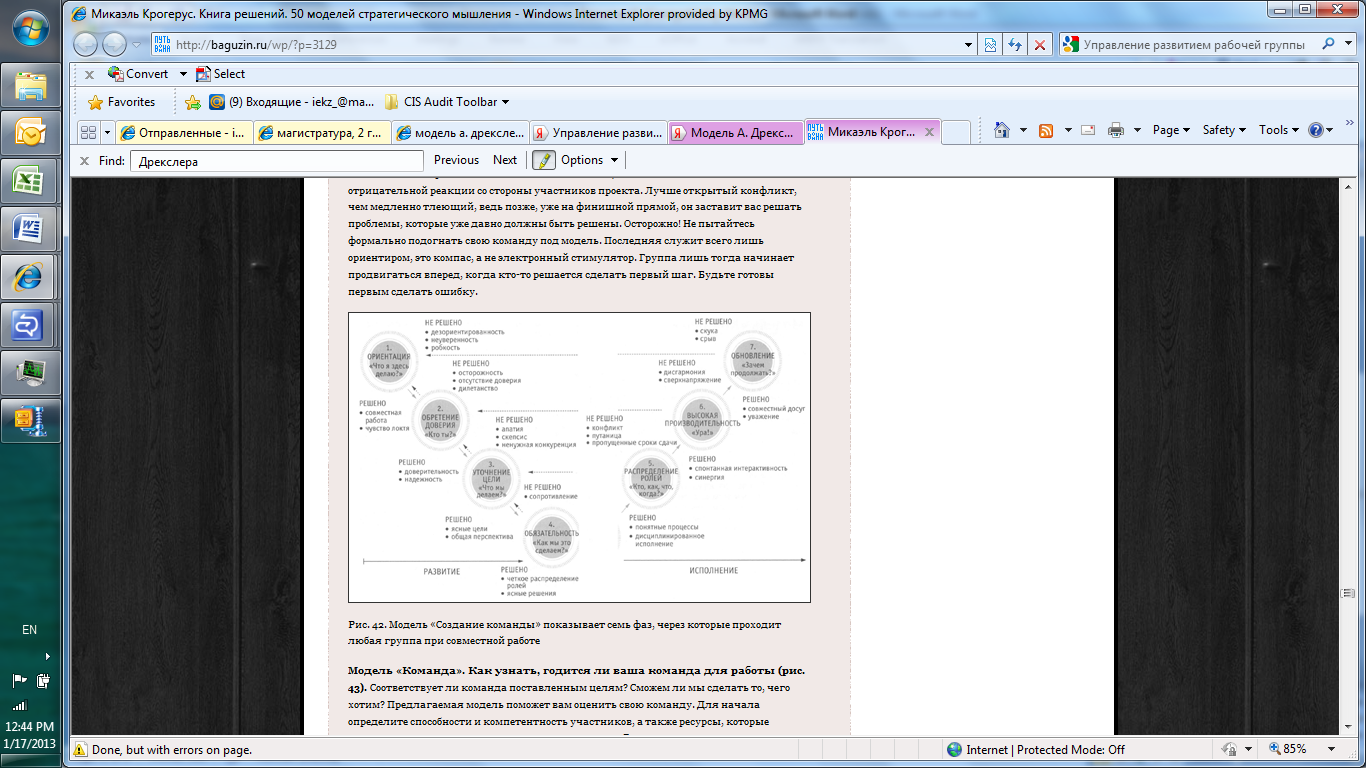The image size is (1366, 768).
Task: Click the search magnifier icon
Action: click(1328, 44)
